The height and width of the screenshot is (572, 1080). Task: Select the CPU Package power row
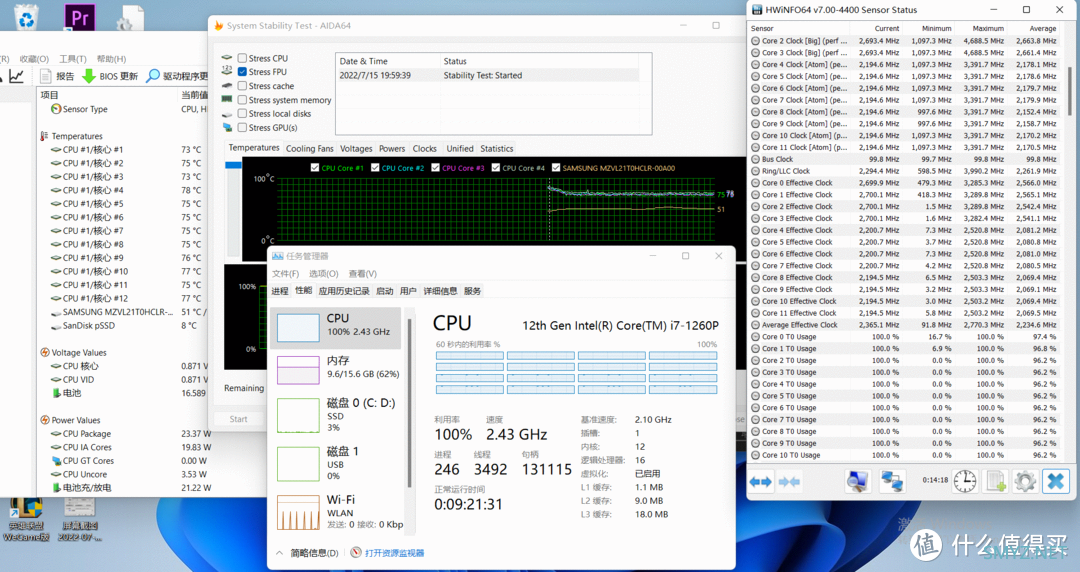point(124,433)
